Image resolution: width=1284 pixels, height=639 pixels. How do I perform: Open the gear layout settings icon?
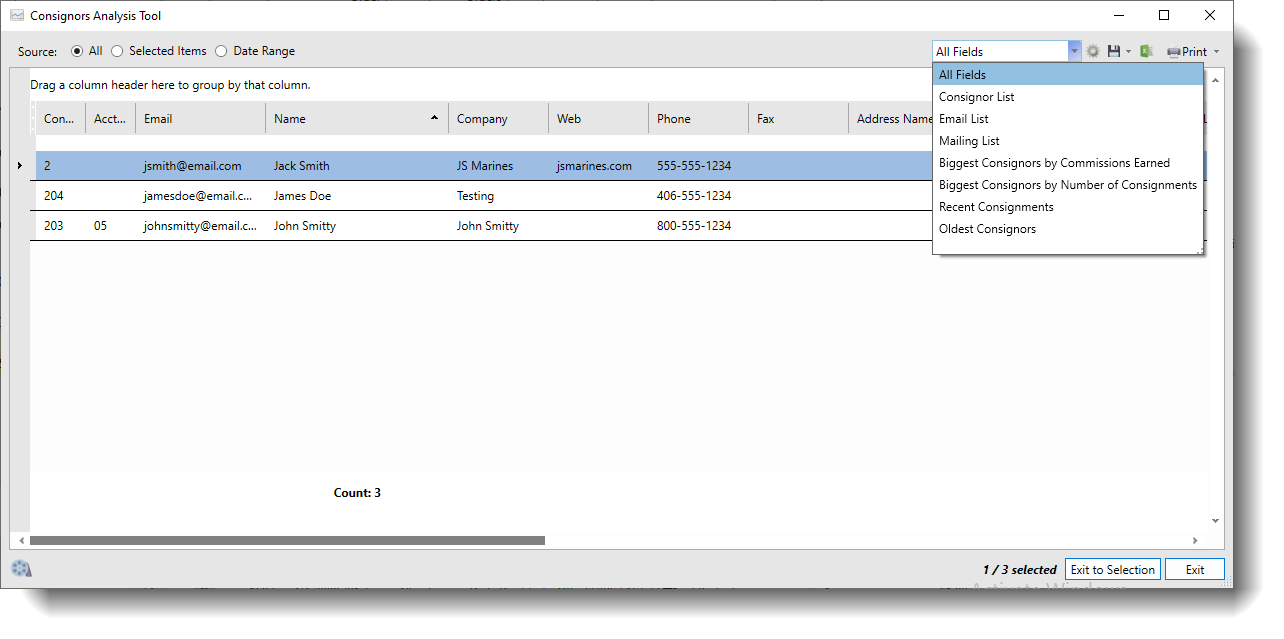(x=1093, y=51)
